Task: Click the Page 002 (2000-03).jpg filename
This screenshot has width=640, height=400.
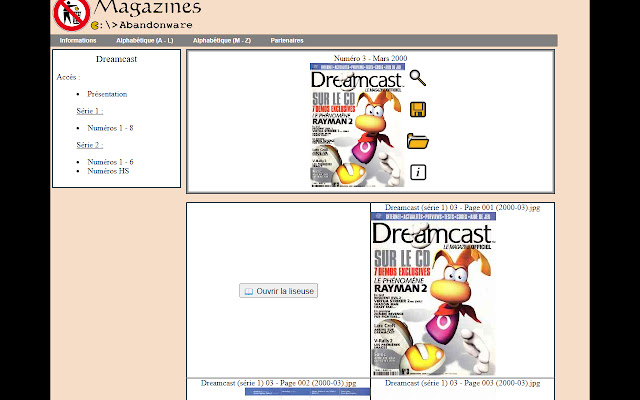Action: [278, 383]
